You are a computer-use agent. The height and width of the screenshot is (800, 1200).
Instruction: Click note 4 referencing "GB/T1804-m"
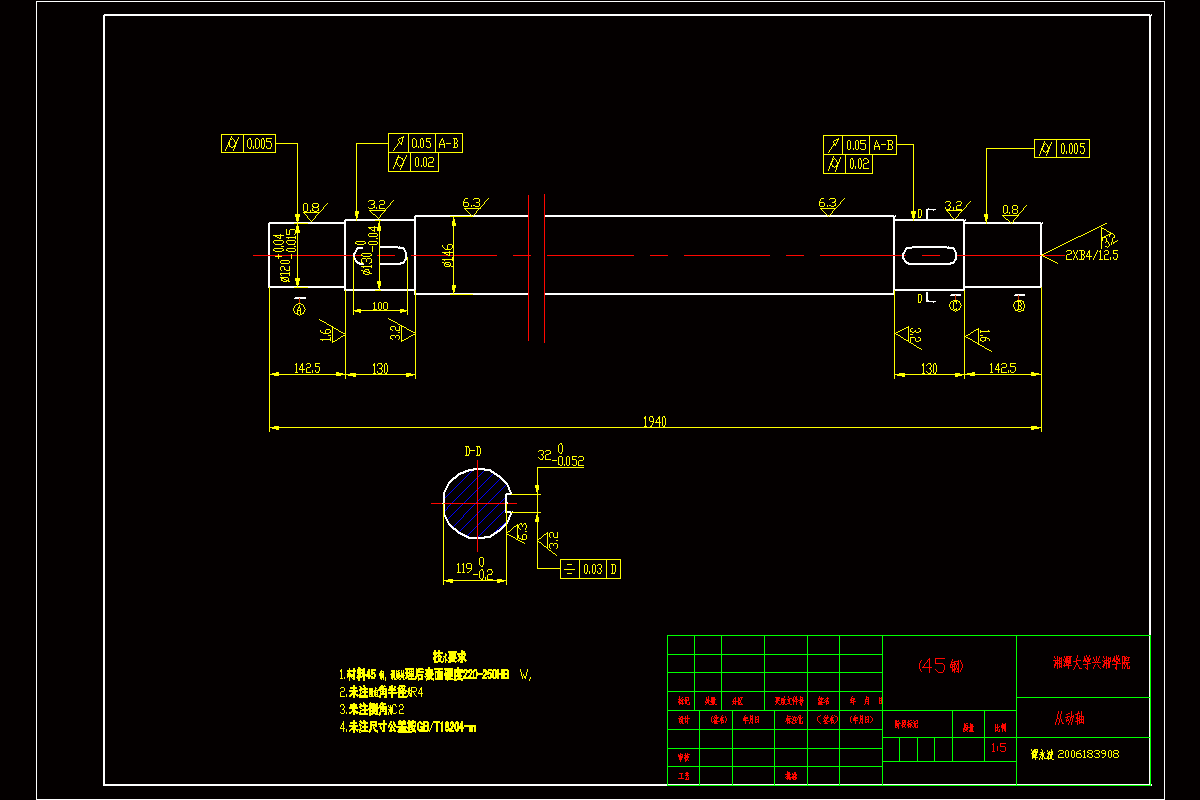[x=408, y=727]
